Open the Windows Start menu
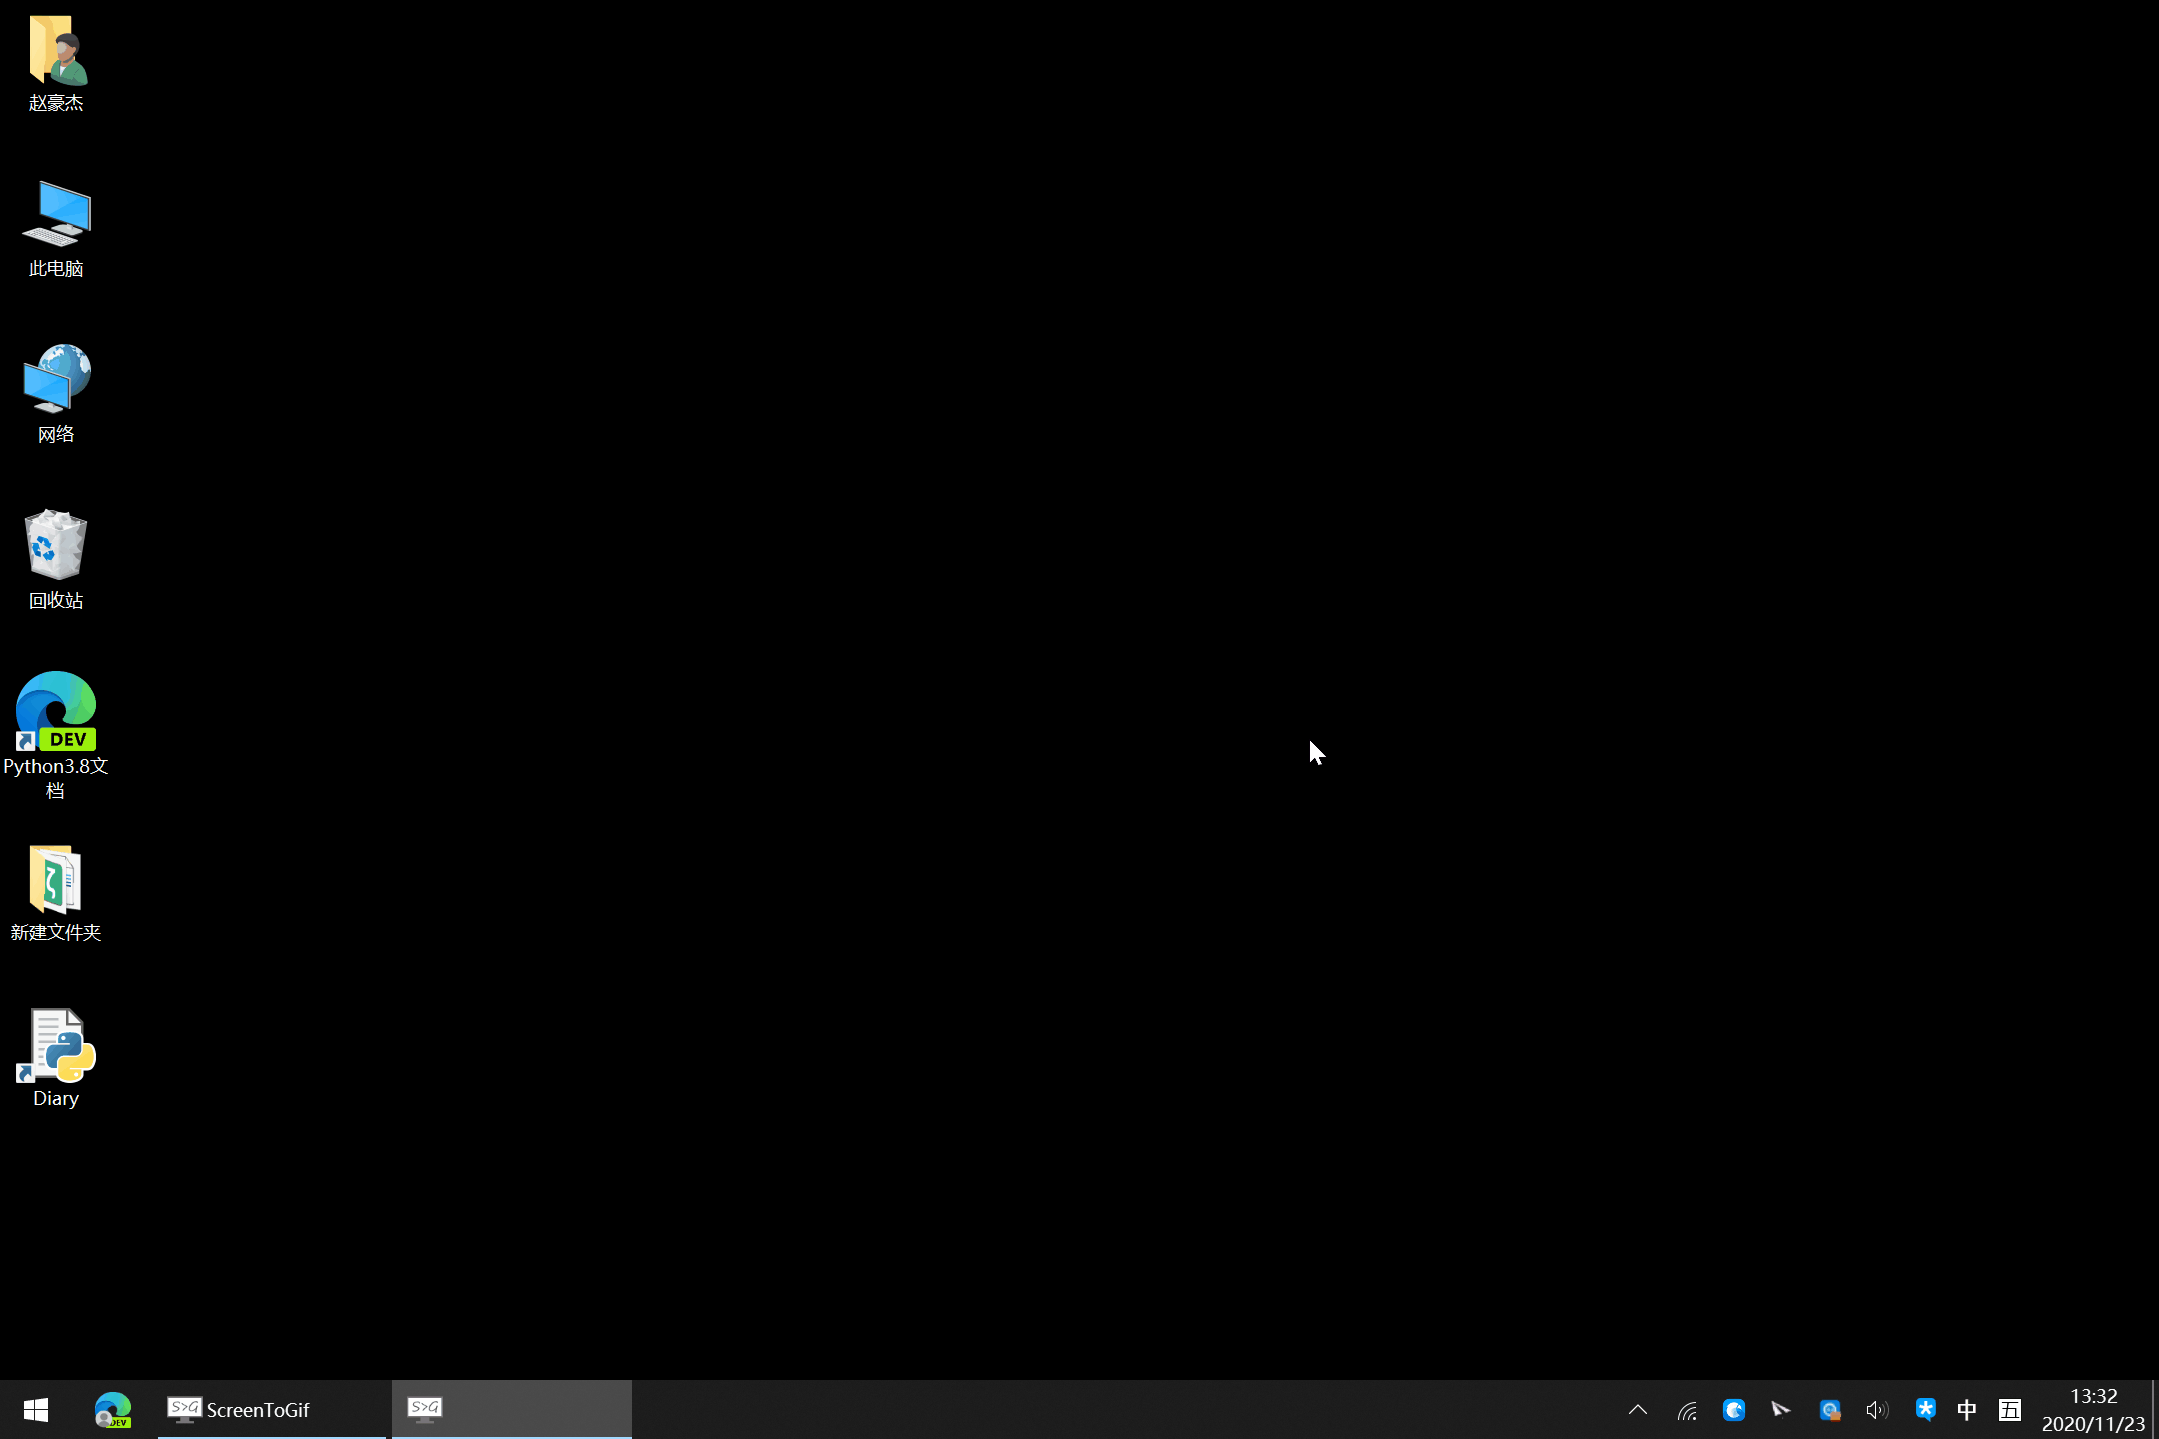2159x1439 pixels. pyautogui.click(x=36, y=1410)
